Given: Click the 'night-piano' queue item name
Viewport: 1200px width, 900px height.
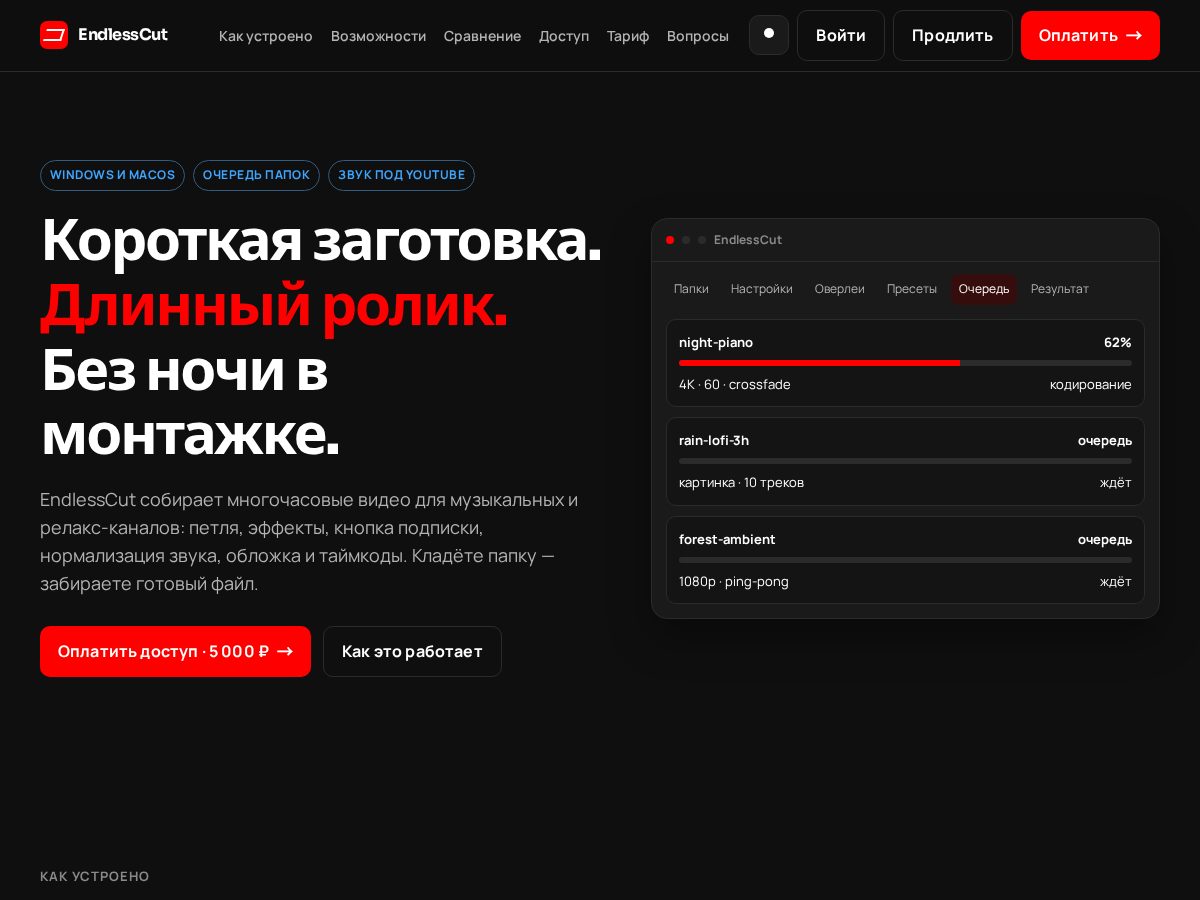Looking at the screenshot, I should pyautogui.click(x=716, y=342).
